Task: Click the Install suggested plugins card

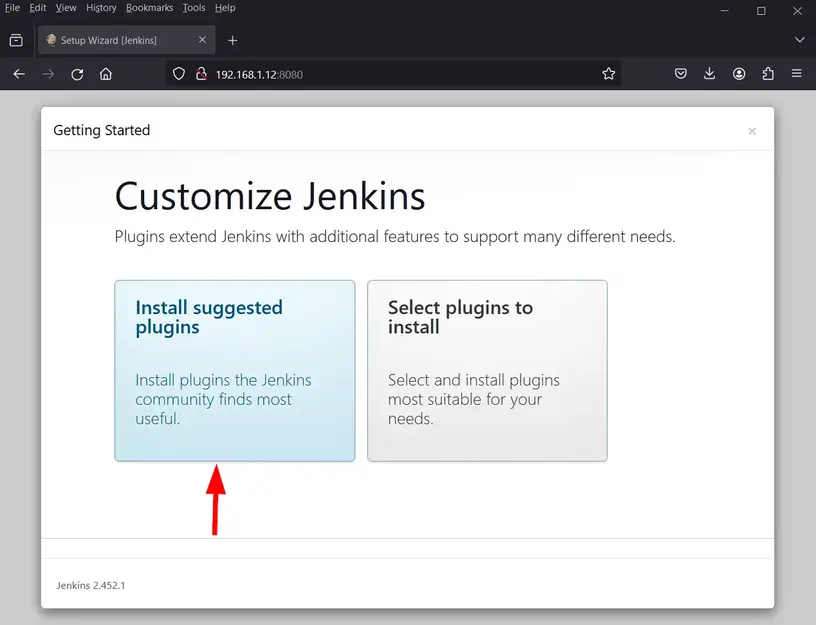Action: [234, 370]
